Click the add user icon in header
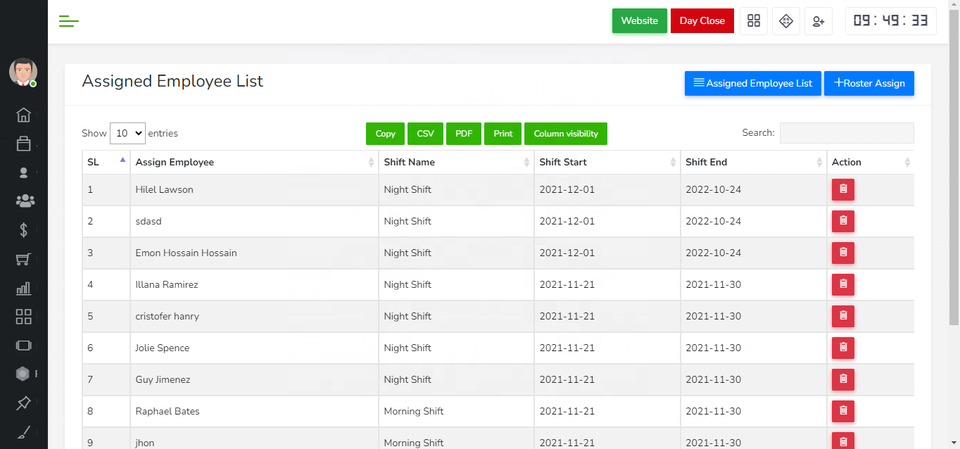 [818, 21]
